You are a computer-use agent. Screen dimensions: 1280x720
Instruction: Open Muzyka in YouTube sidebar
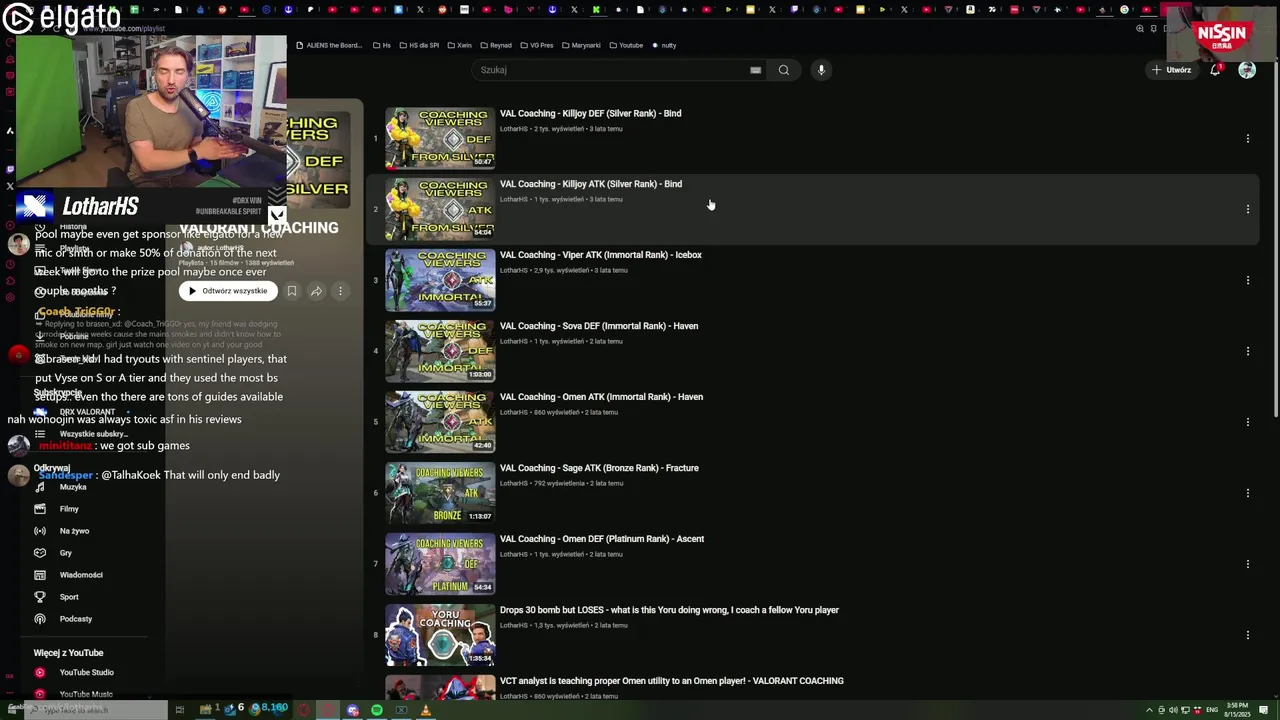73,487
